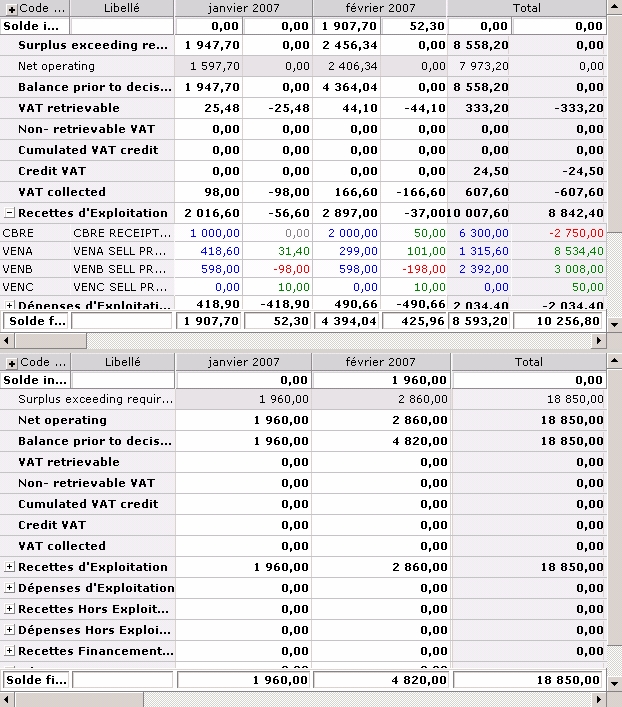622x707 pixels.
Task: Click the bottom grid's Libellé column header
Action: coord(122,362)
